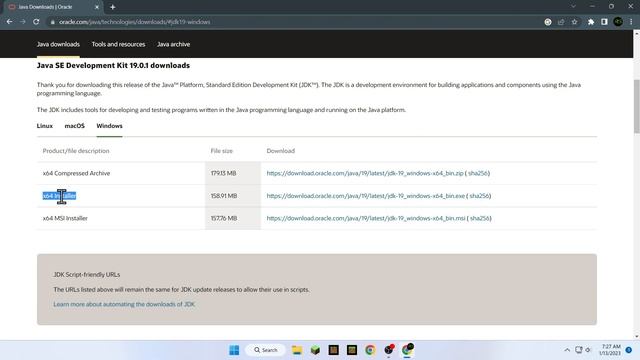Open the network tray icon

click(578, 350)
